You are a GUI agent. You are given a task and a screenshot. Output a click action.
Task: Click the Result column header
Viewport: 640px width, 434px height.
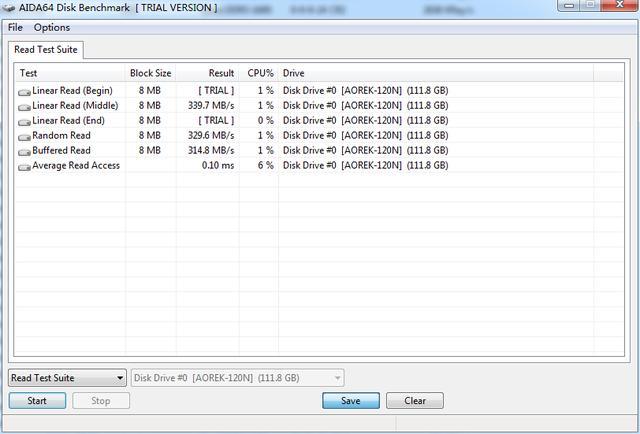pyautogui.click(x=220, y=73)
